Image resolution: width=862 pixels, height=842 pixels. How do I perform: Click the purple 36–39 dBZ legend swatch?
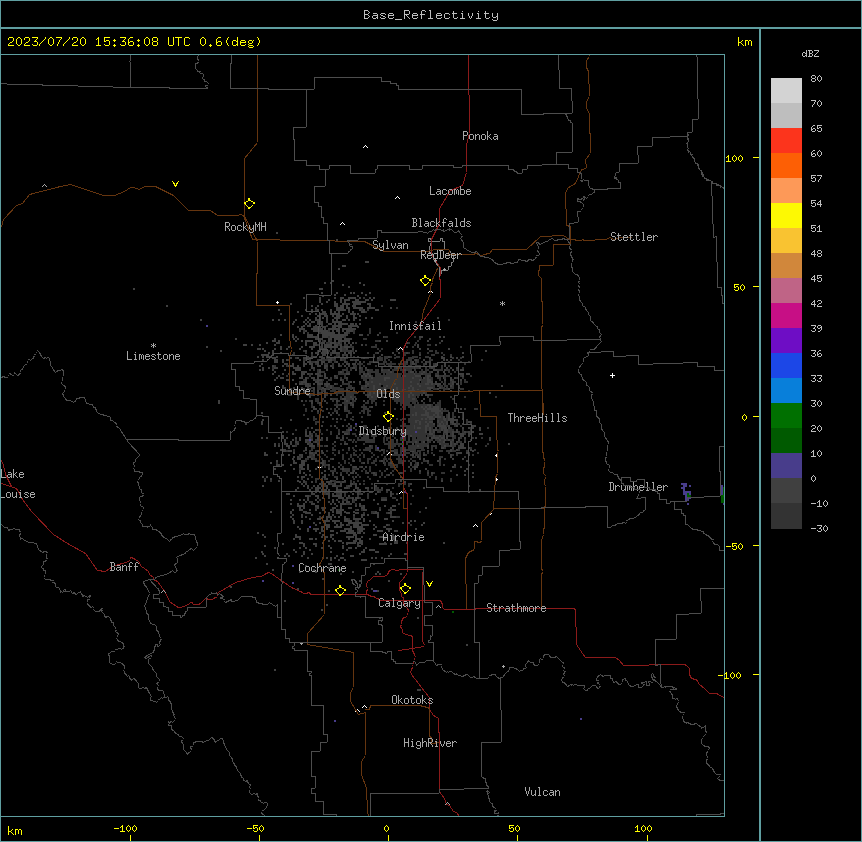786,341
